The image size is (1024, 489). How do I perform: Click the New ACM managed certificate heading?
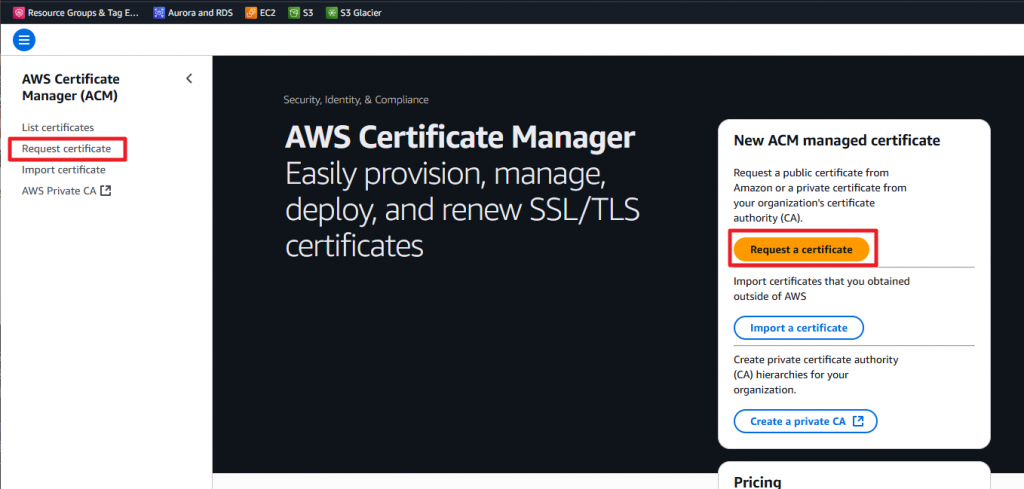(837, 140)
